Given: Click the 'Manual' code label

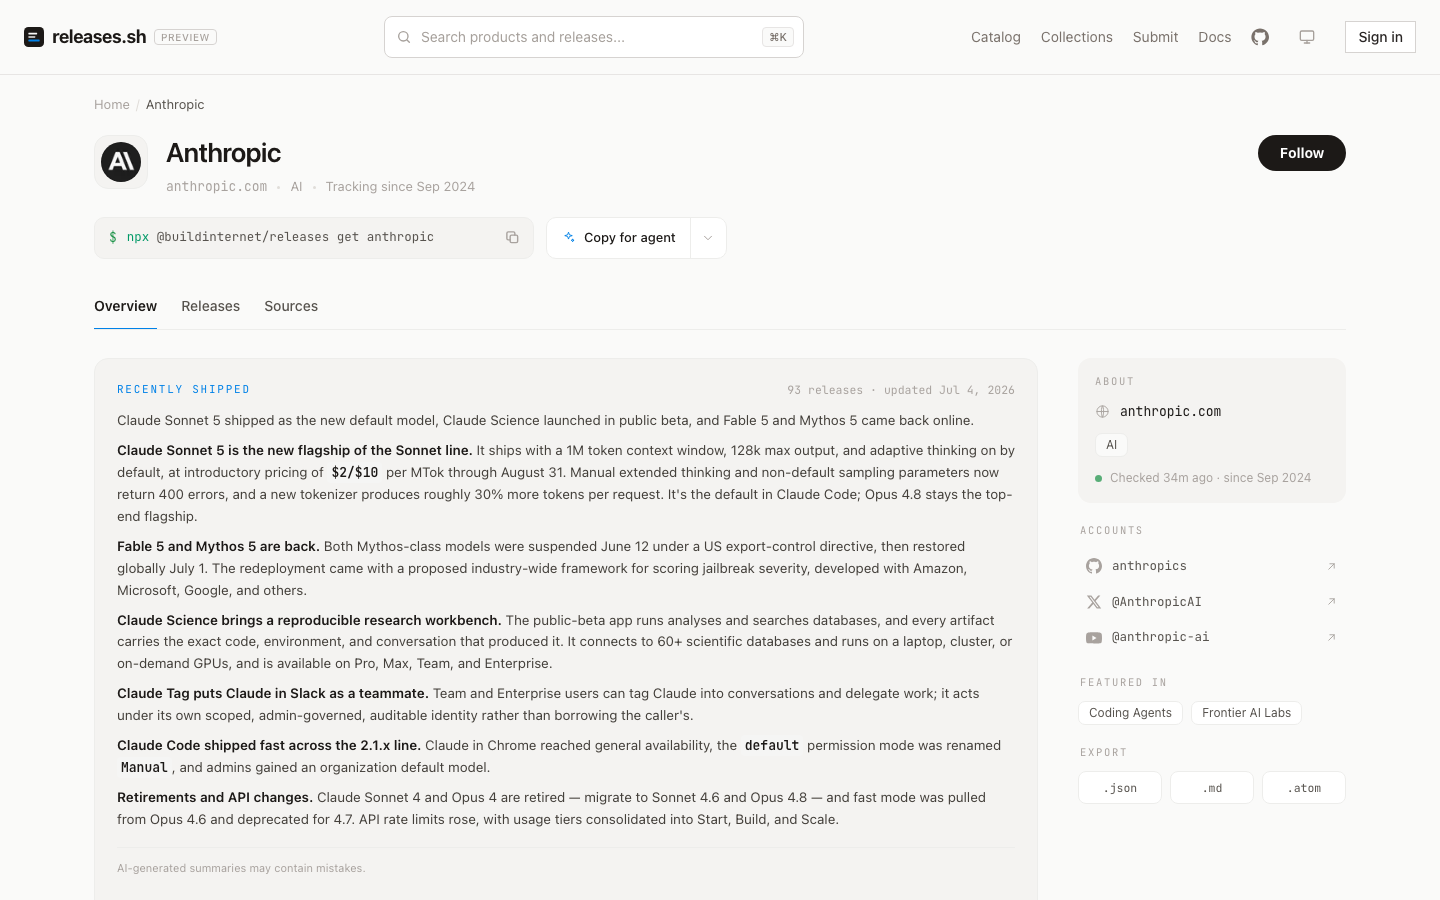Looking at the screenshot, I should 144,767.
